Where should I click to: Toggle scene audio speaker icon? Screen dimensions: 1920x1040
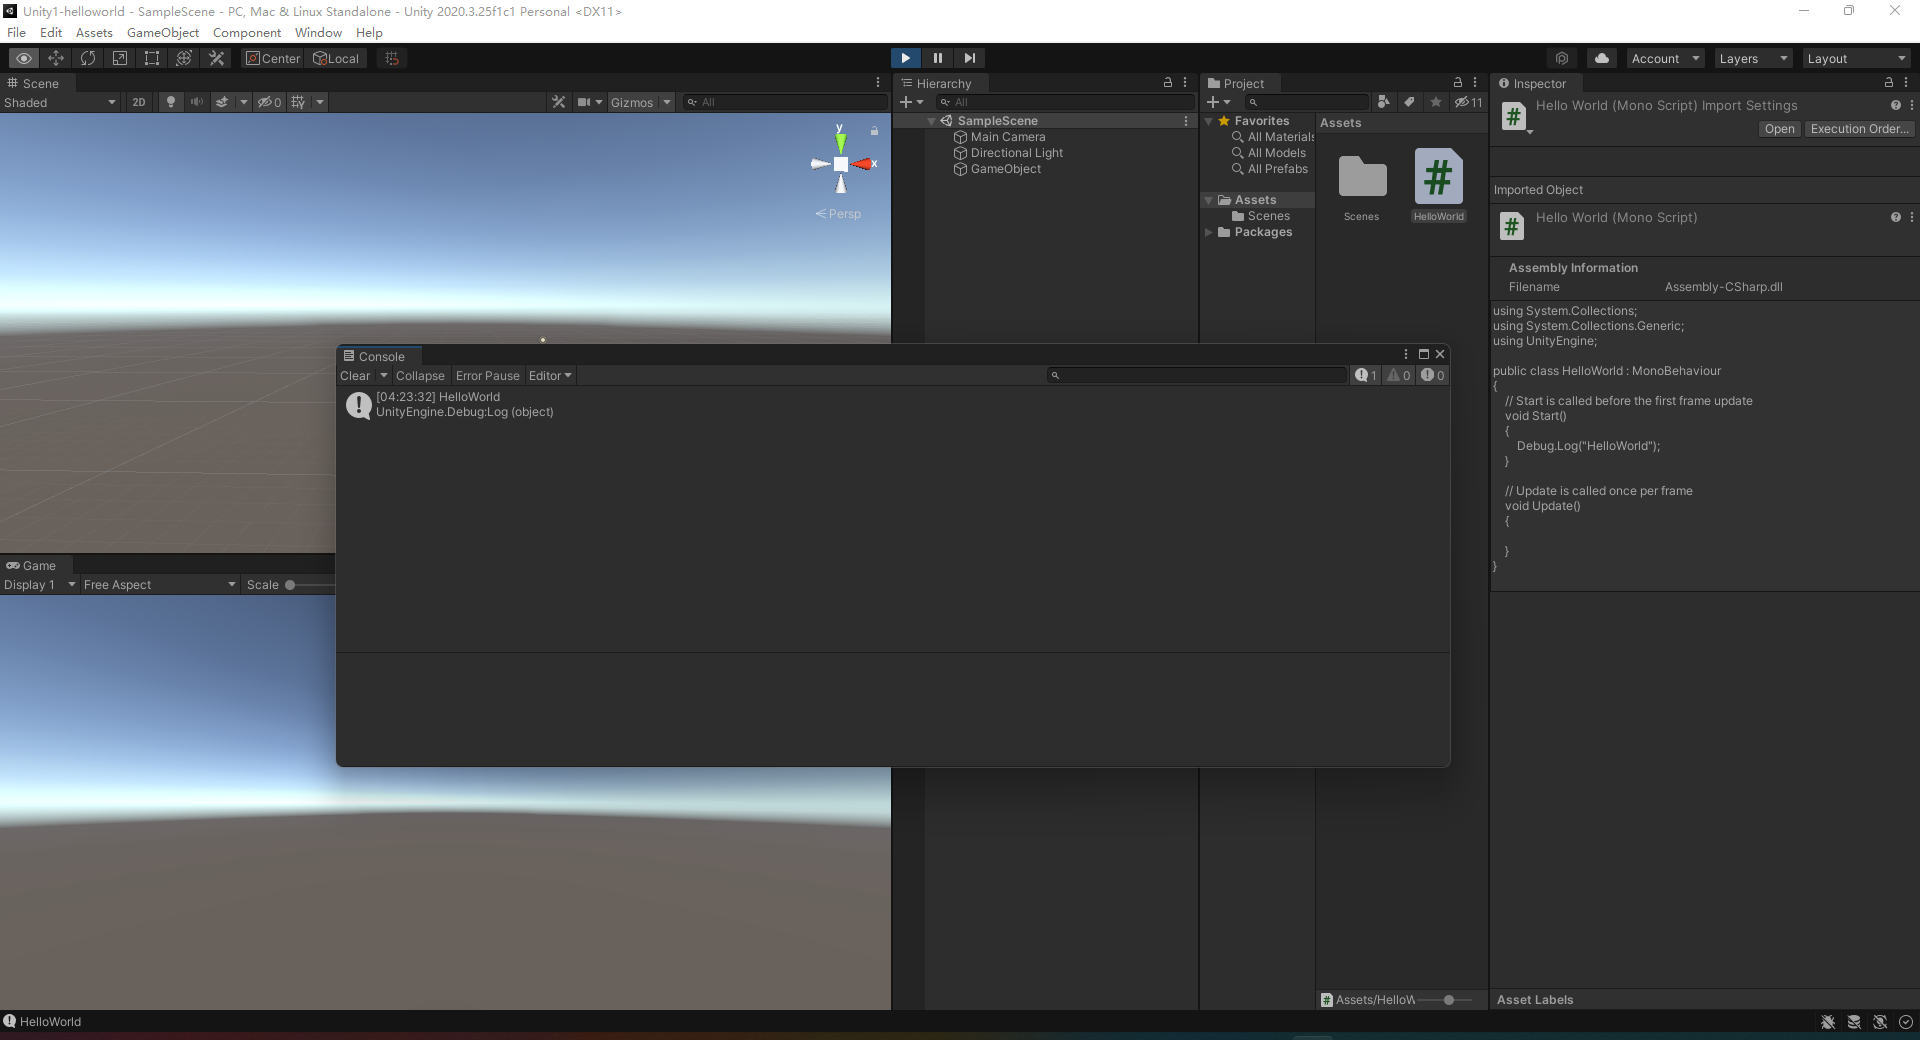[x=196, y=102]
